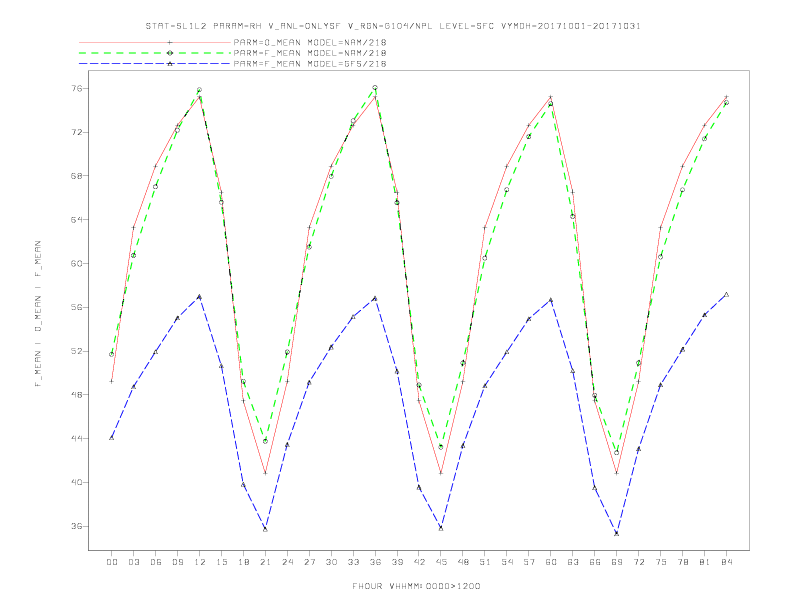The image size is (792, 612).
Task: Click red O_MEAN plus data point at hour 00
Action: click(x=112, y=381)
